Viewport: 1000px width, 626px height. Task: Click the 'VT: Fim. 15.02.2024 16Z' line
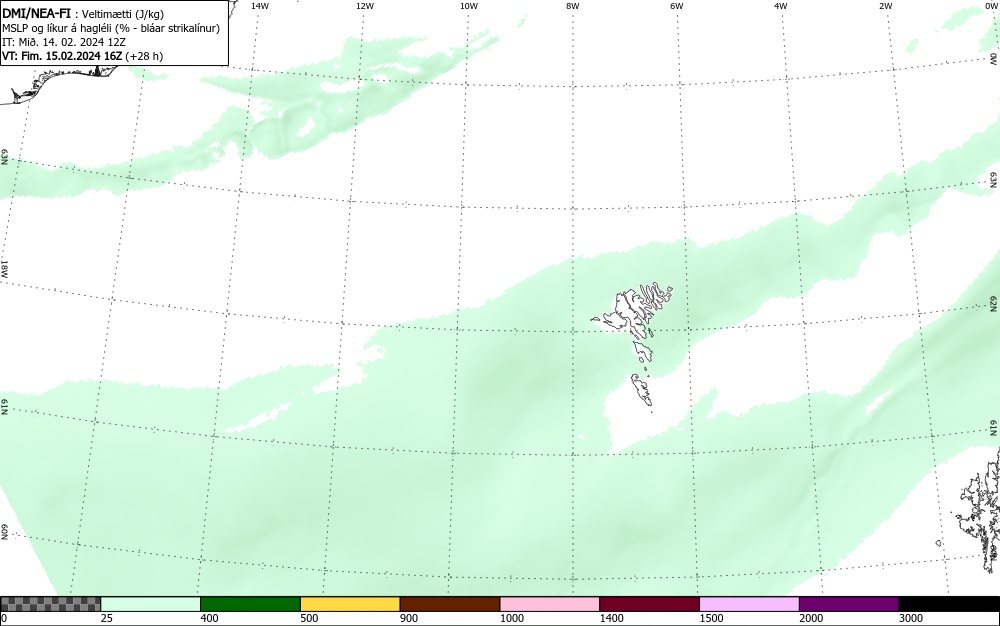(82, 56)
